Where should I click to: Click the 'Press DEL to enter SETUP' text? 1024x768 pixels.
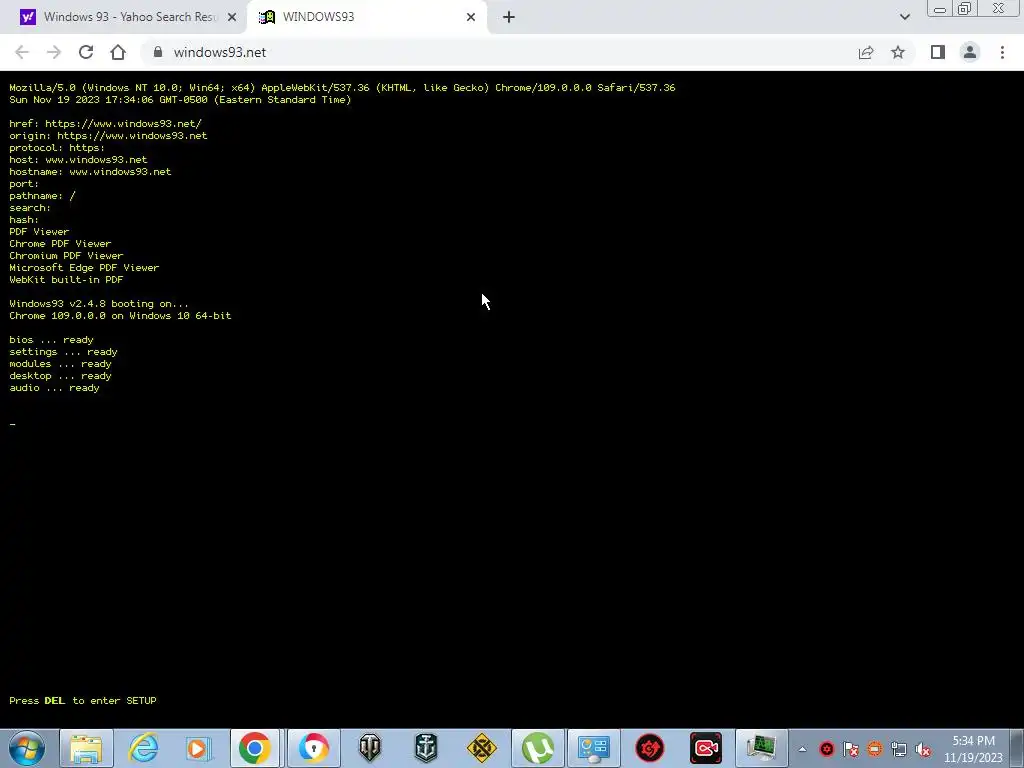pyautogui.click(x=83, y=700)
